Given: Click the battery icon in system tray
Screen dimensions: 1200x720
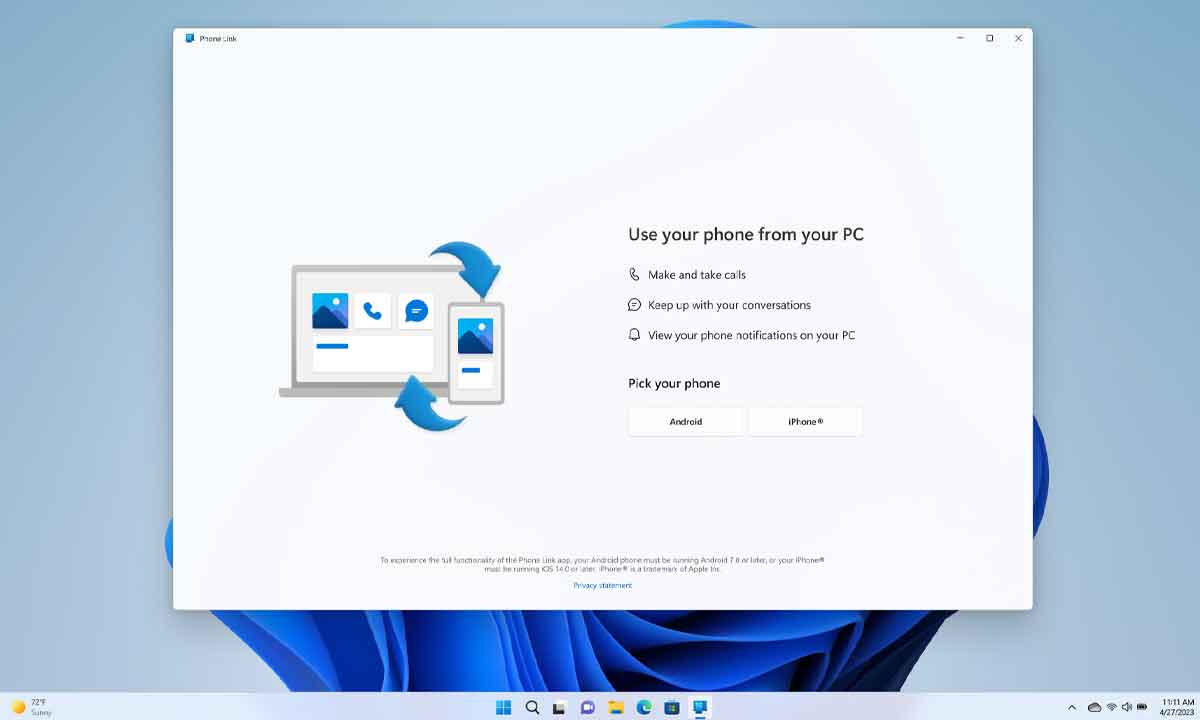Looking at the screenshot, I should 1142,707.
